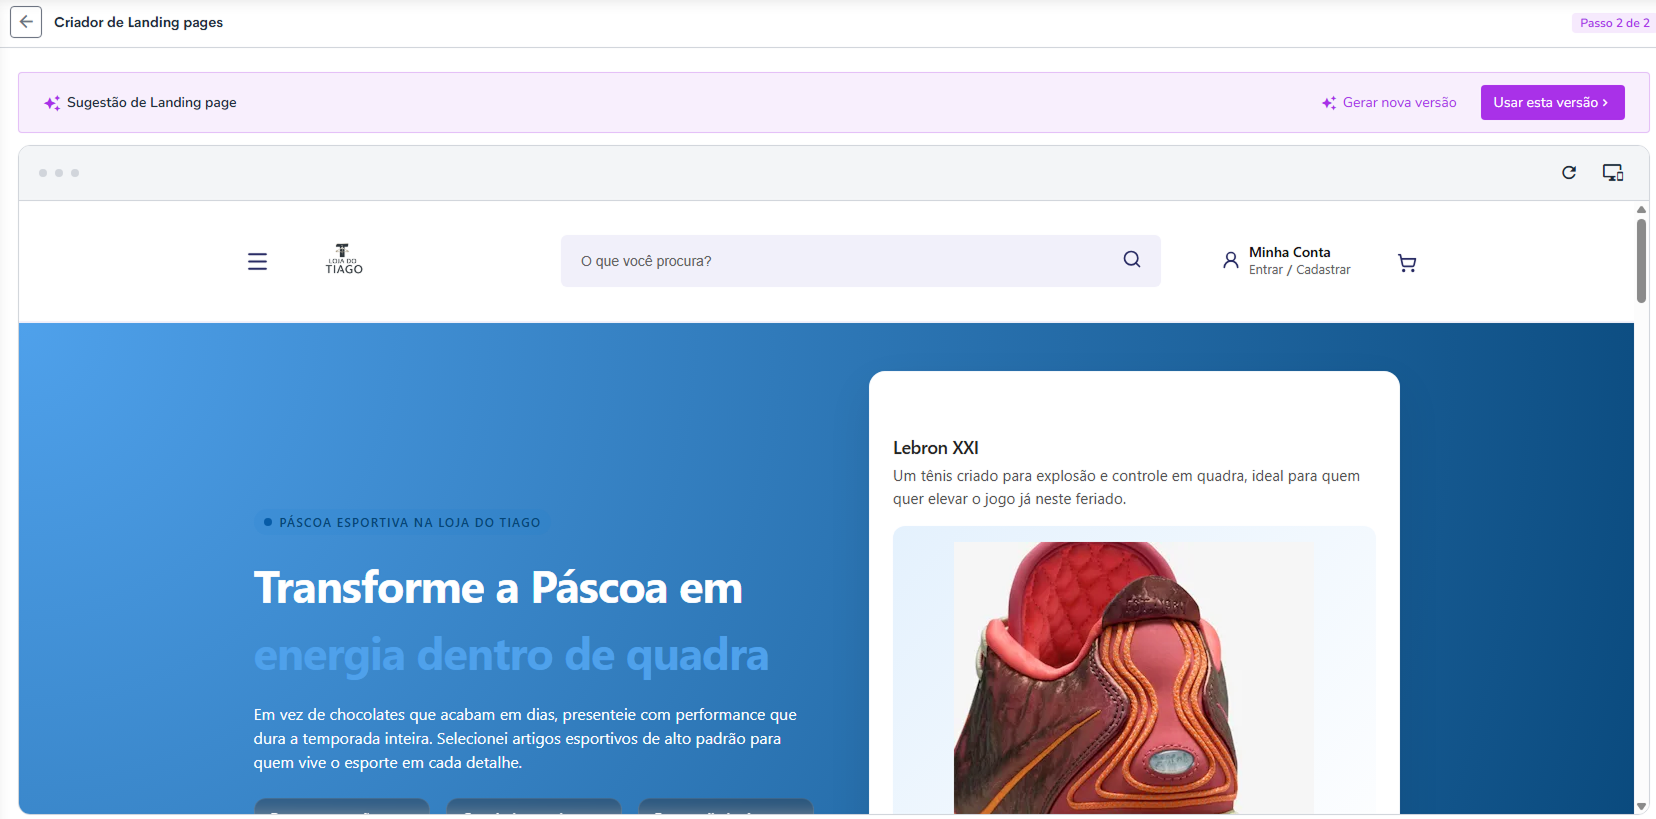Image resolution: width=1656 pixels, height=819 pixels.
Task: Click the 'Páscoa esportiva na Loja do Tiago' tag
Action: 402,522
